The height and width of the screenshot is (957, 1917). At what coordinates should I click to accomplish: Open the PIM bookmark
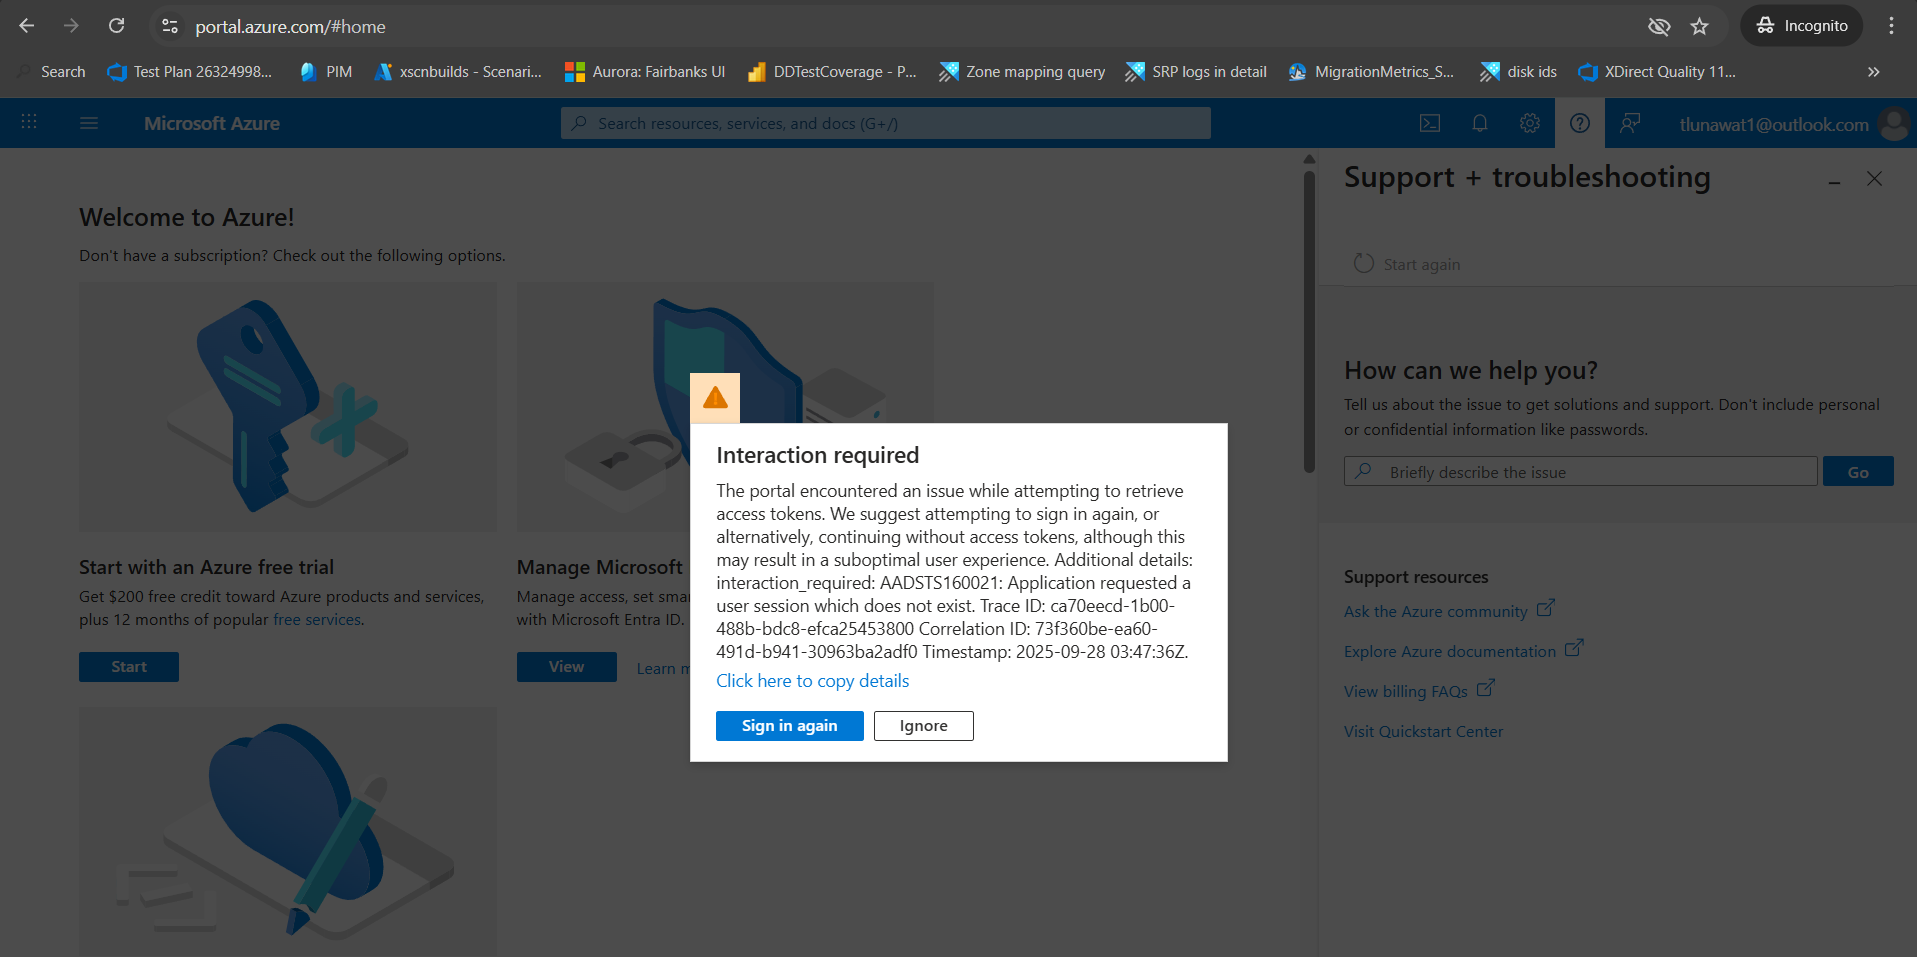pyautogui.click(x=326, y=72)
